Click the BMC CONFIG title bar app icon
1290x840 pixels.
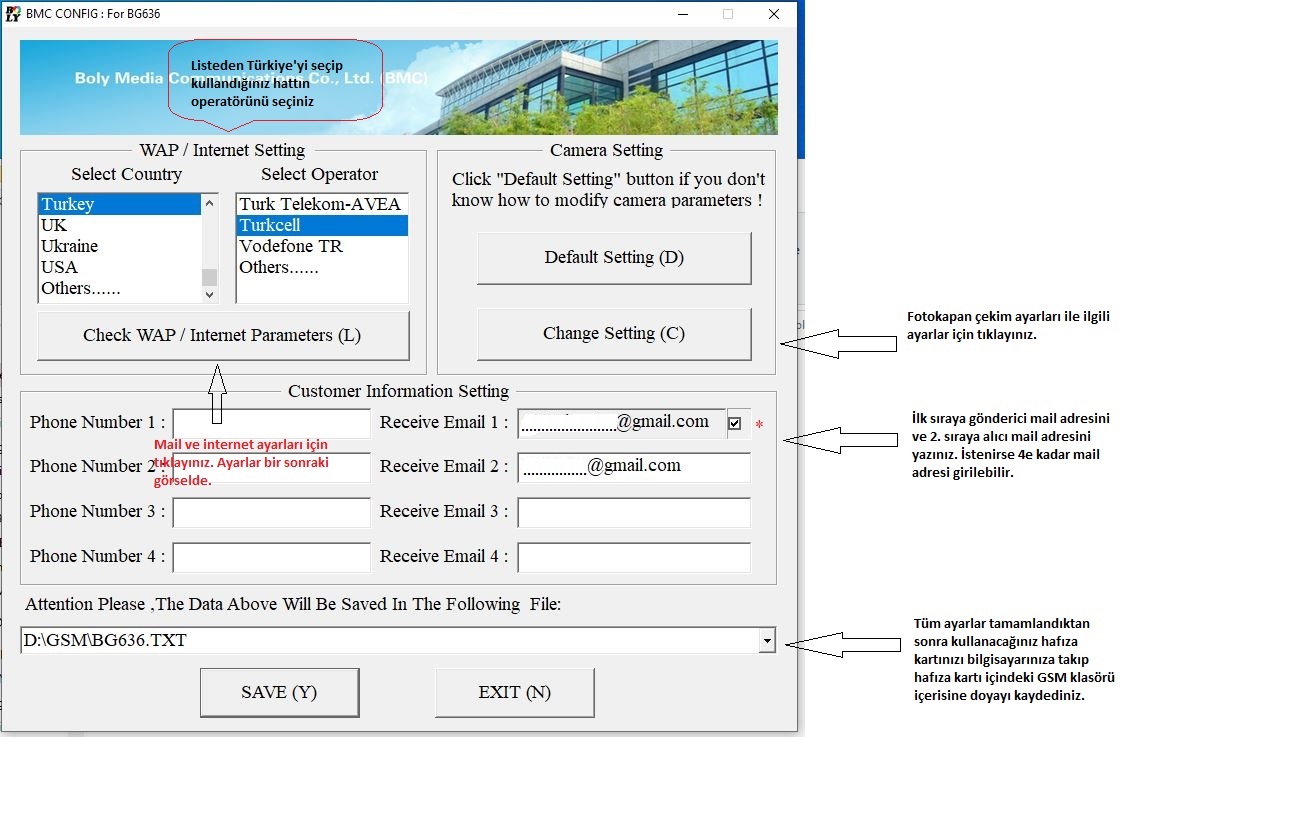[x=13, y=14]
